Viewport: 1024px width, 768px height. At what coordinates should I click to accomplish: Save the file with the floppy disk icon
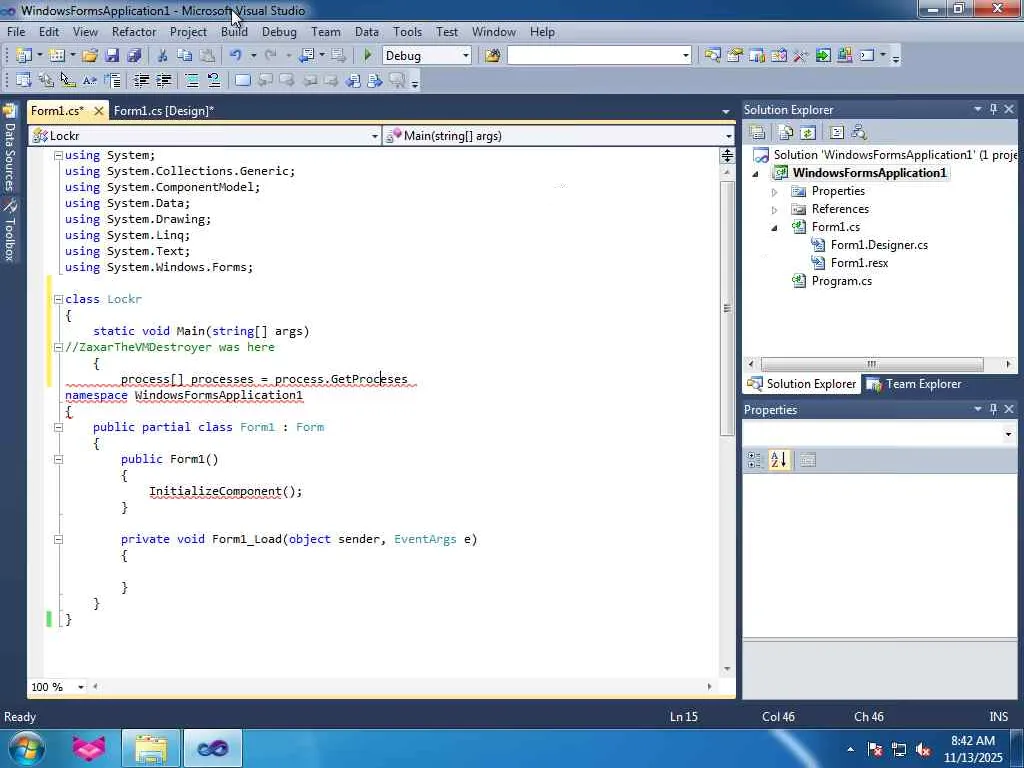click(x=112, y=56)
